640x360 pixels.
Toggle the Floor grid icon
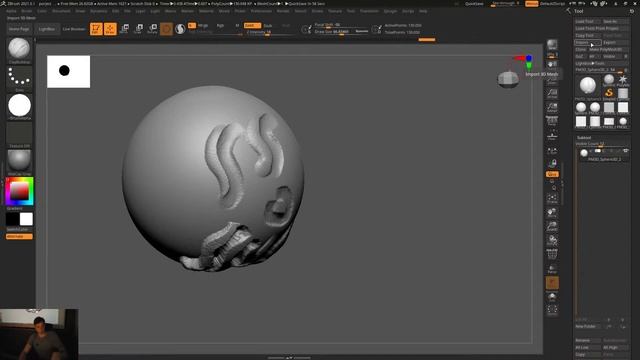(x=552, y=136)
